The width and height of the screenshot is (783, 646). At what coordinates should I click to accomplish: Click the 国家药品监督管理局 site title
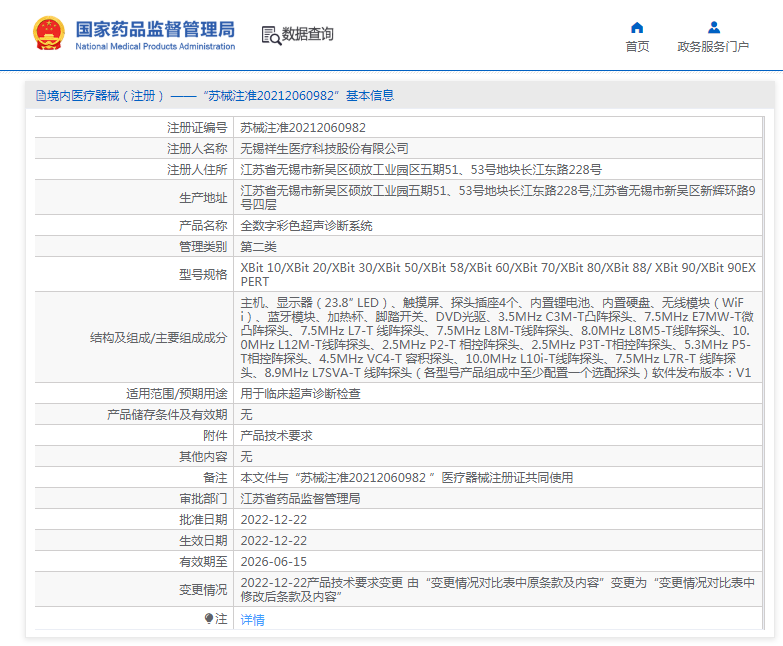pos(155,27)
